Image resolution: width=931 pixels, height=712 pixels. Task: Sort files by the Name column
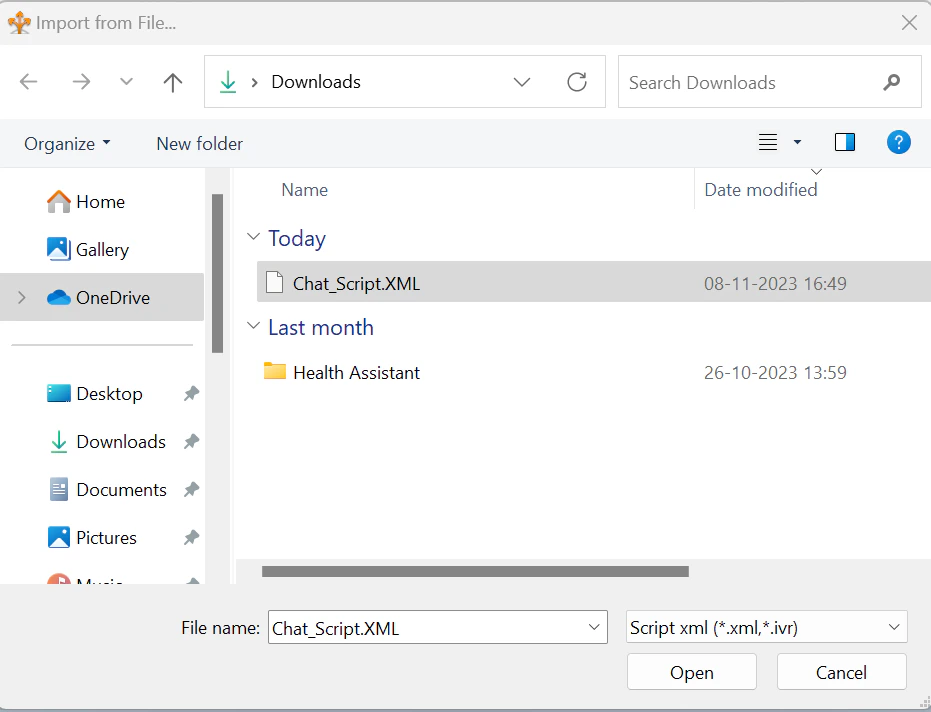(304, 189)
